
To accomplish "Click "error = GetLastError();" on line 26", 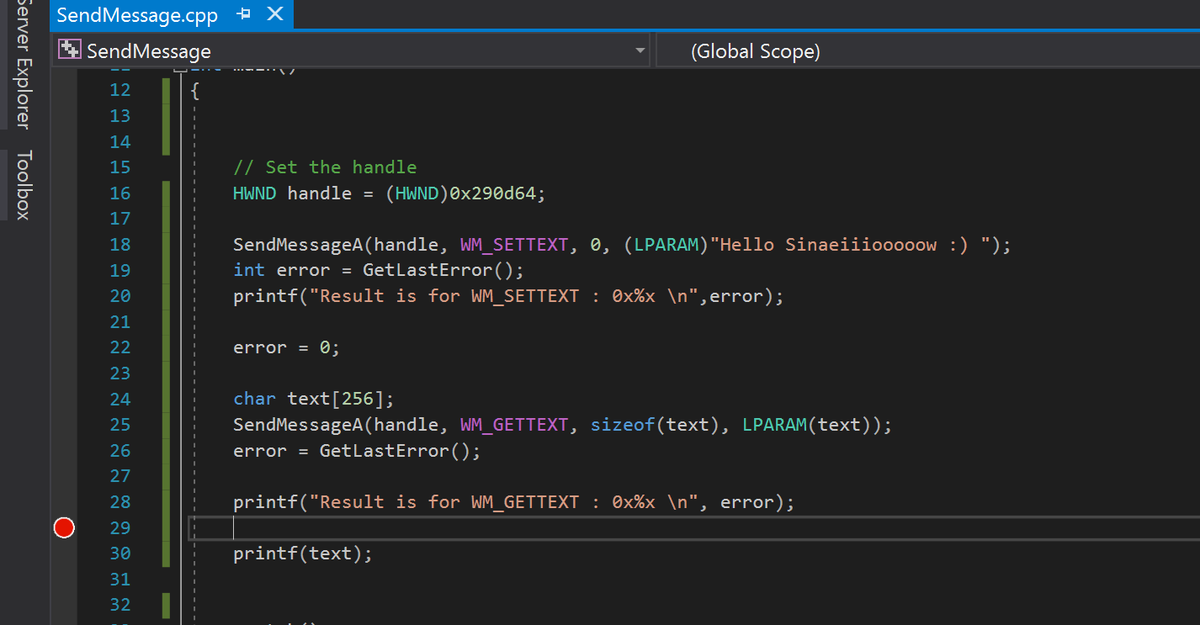I will pyautogui.click(x=357, y=451).
